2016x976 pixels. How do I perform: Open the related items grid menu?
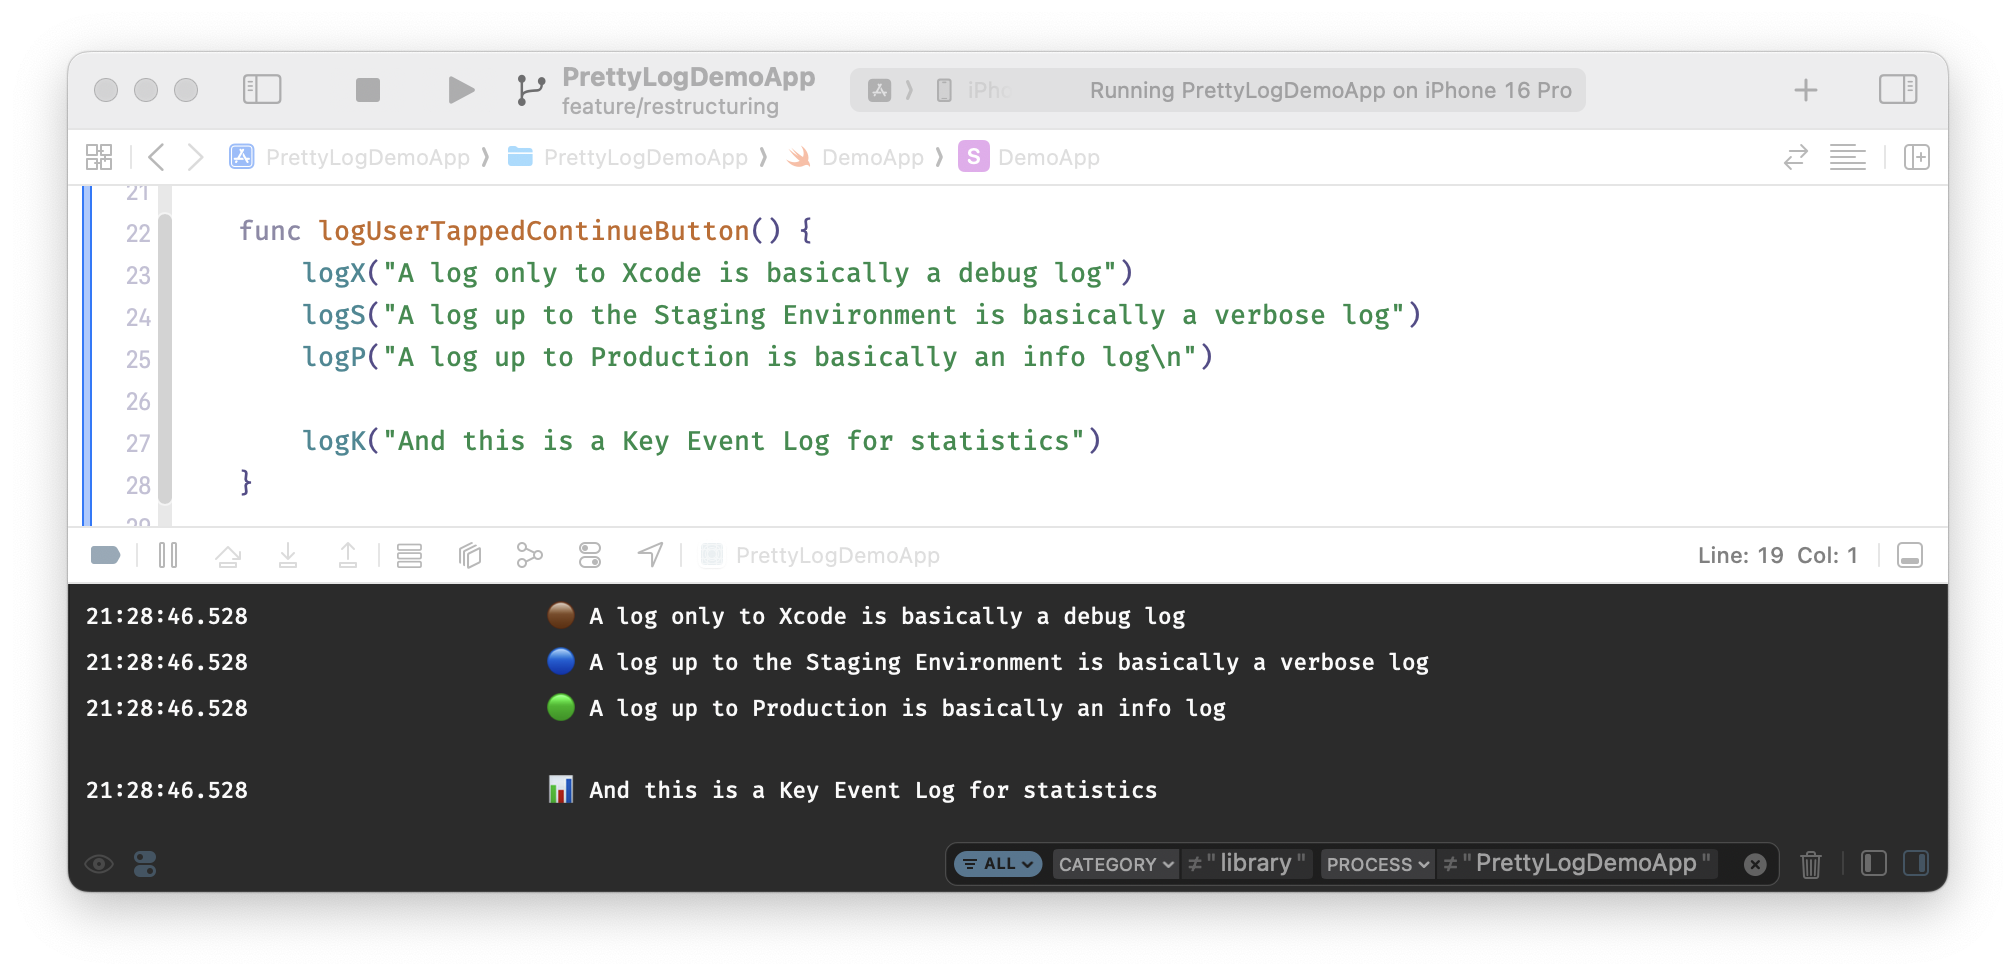pos(99,157)
